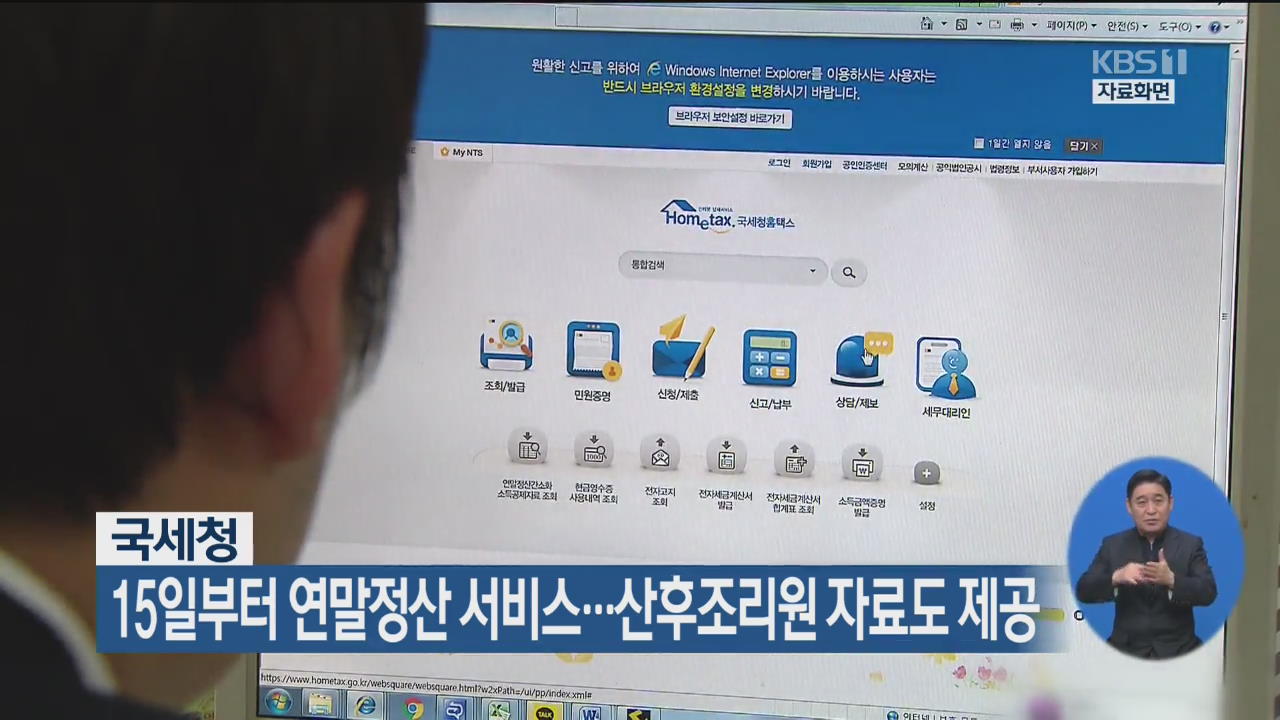Click the 회원가입 link

pos(816,165)
